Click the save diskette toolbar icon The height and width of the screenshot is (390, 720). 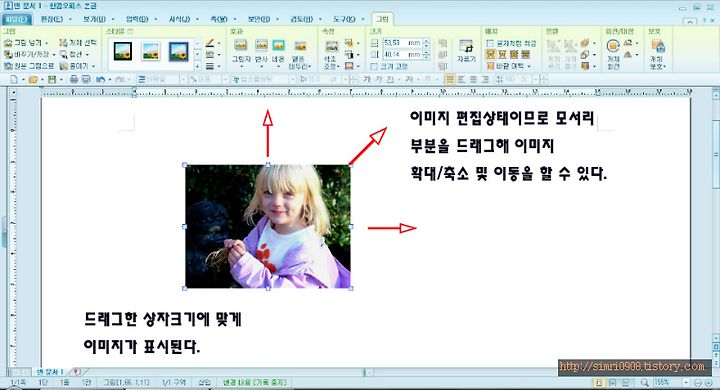point(52,79)
